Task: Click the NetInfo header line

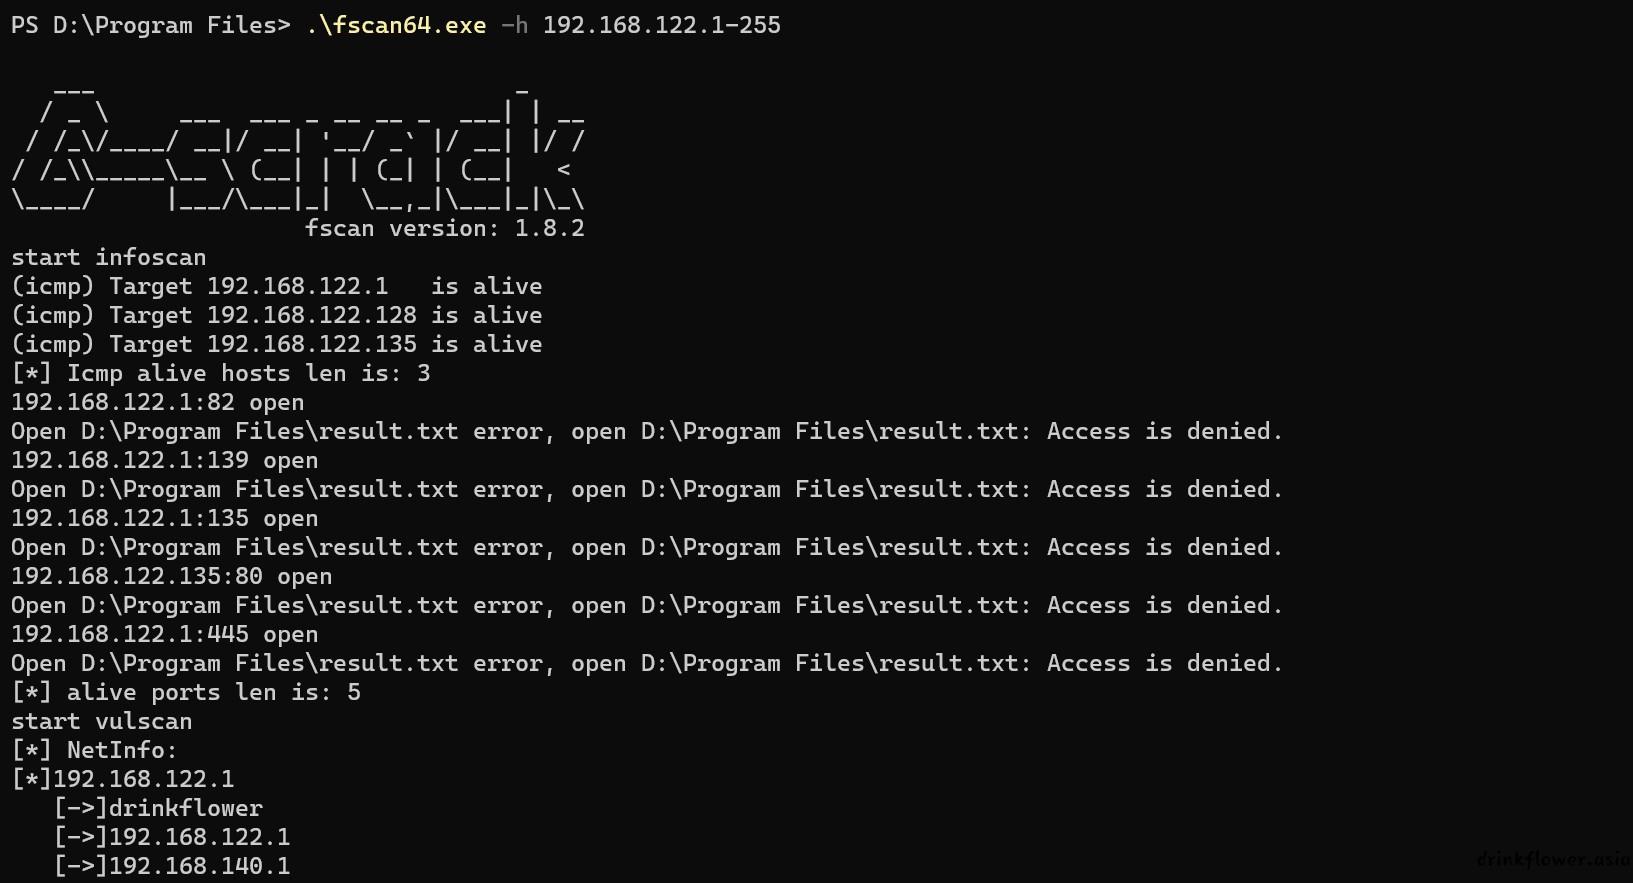Action: (x=95, y=750)
